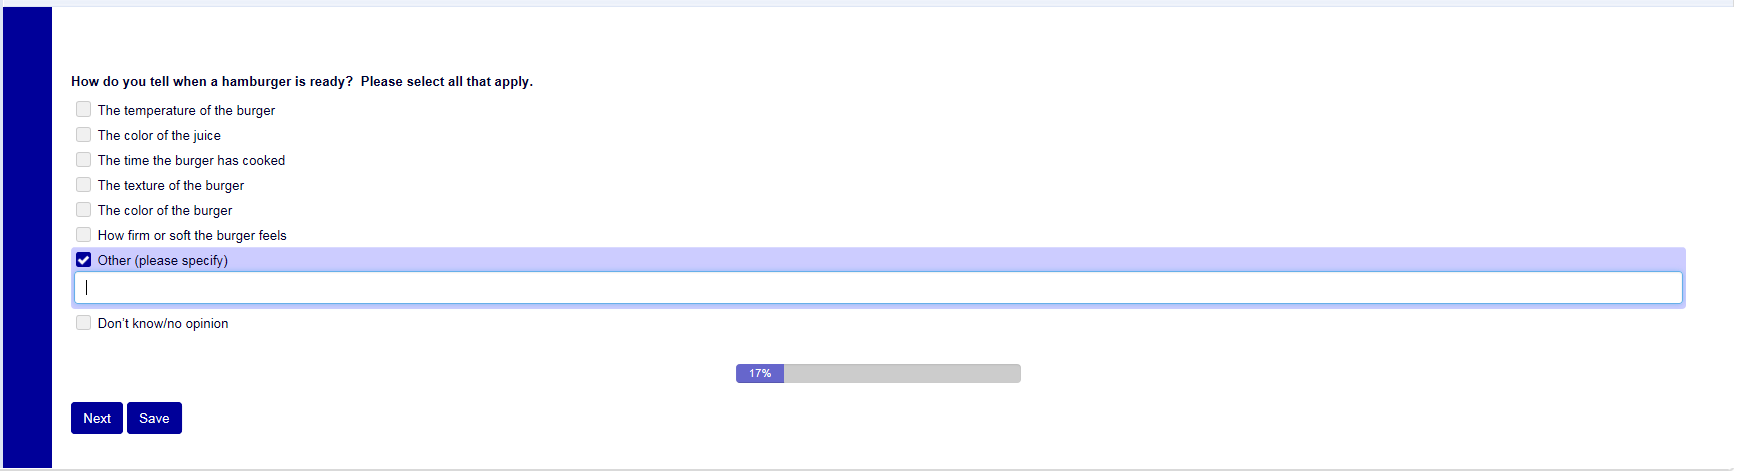
Task: Check the temperature of the burger checkbox
Action: 84,110
